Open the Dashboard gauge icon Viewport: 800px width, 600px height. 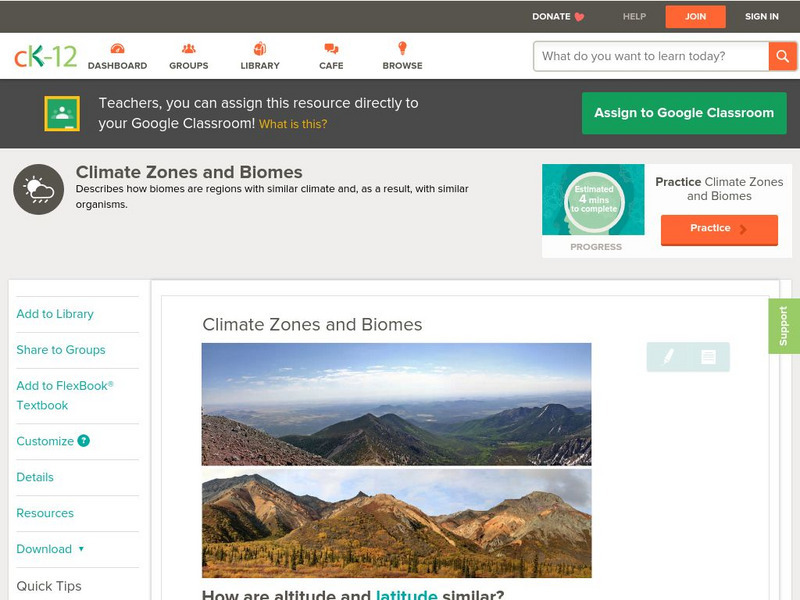(x=117, y=48)
